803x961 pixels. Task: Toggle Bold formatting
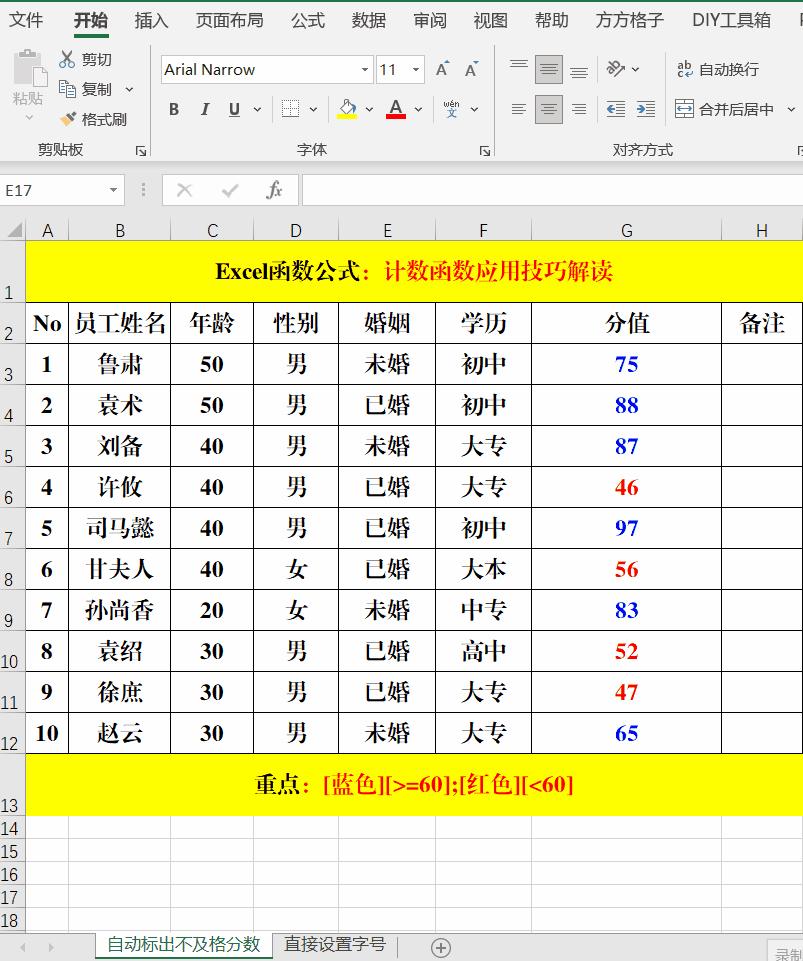click(x=173, y=109)
